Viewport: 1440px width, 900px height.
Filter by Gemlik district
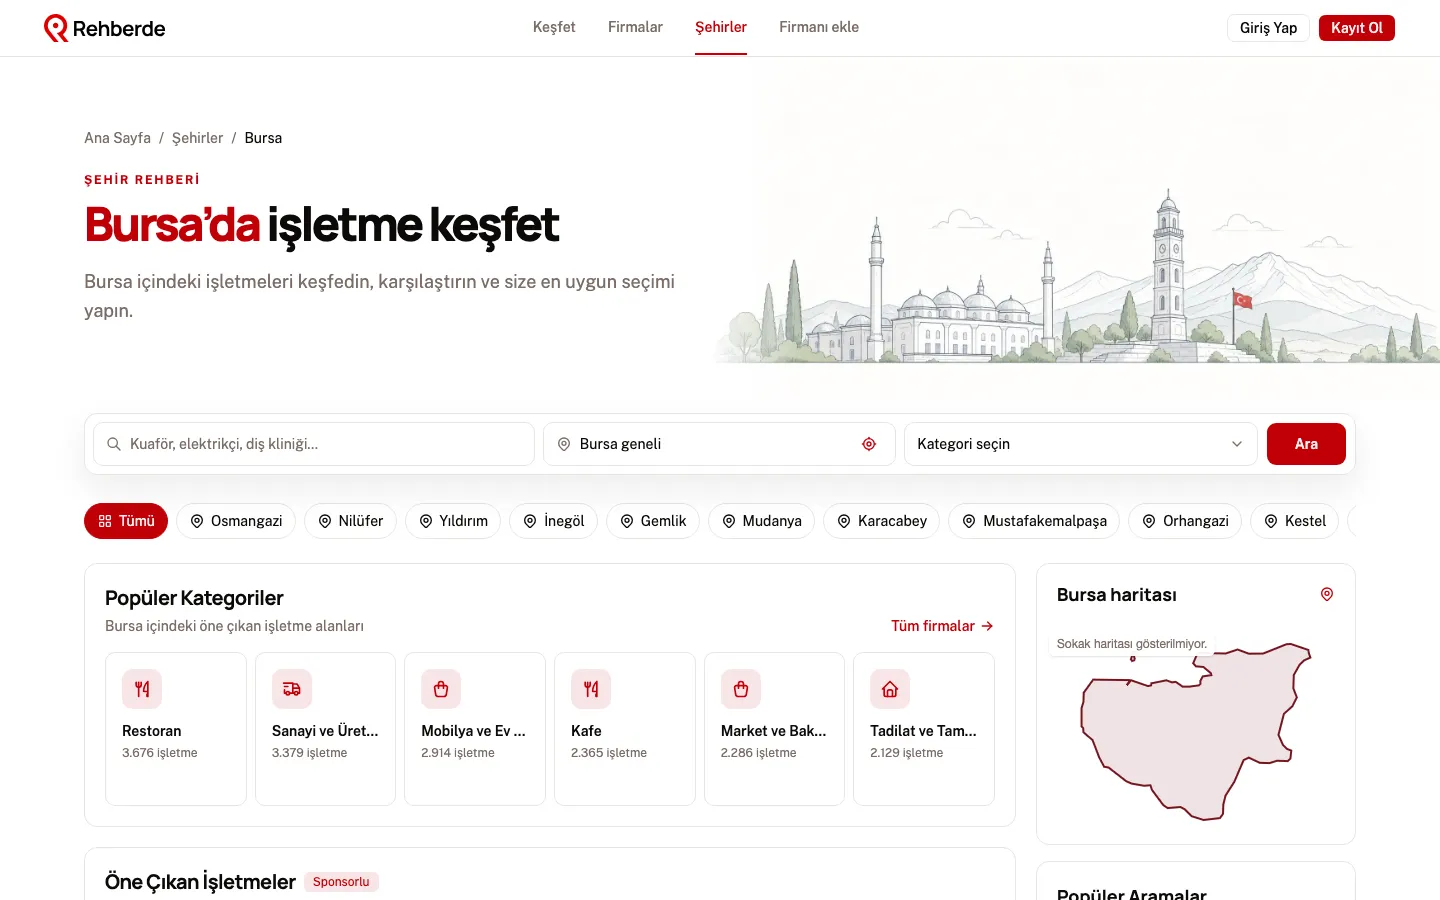pos(653,521)
